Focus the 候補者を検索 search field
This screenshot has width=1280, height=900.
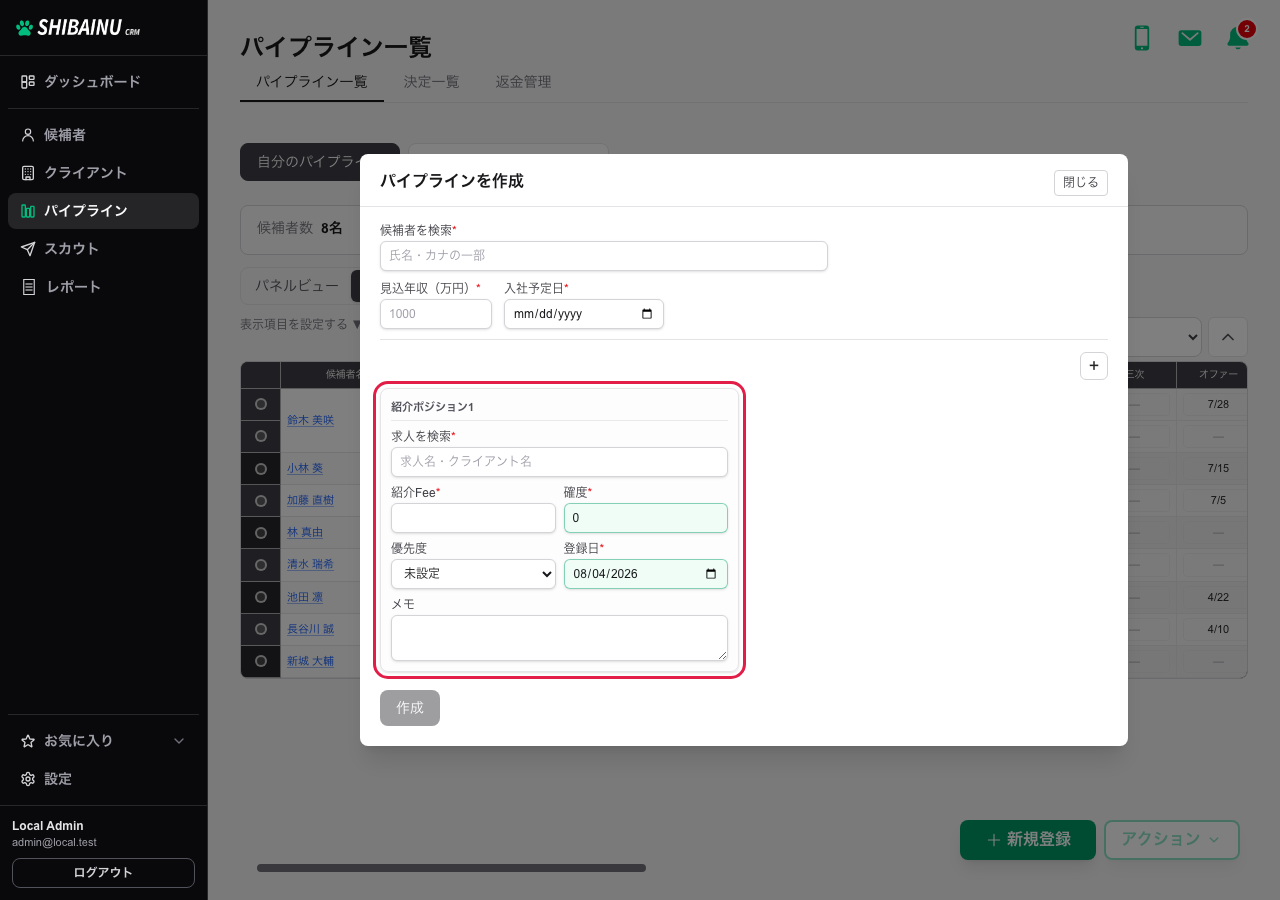(x=604, y=256)
